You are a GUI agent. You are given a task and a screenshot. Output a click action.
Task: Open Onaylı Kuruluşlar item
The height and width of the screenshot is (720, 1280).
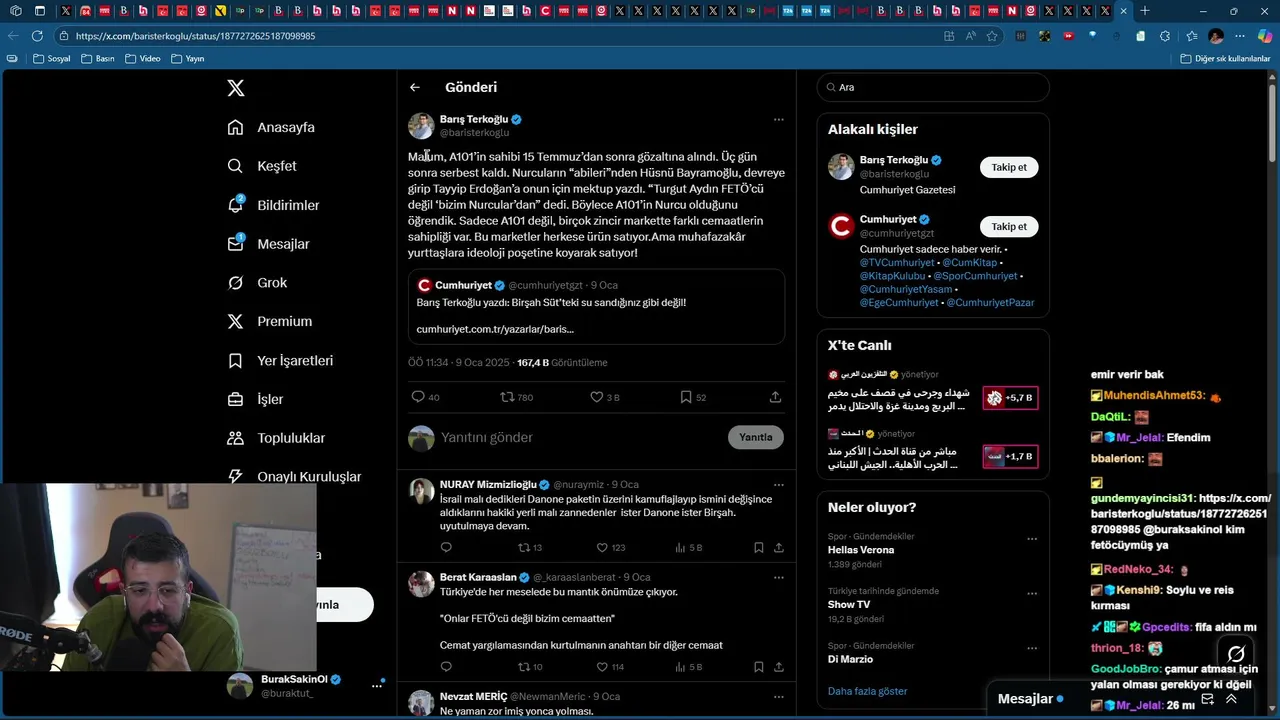pyautogui.click(x=294, y=477)
